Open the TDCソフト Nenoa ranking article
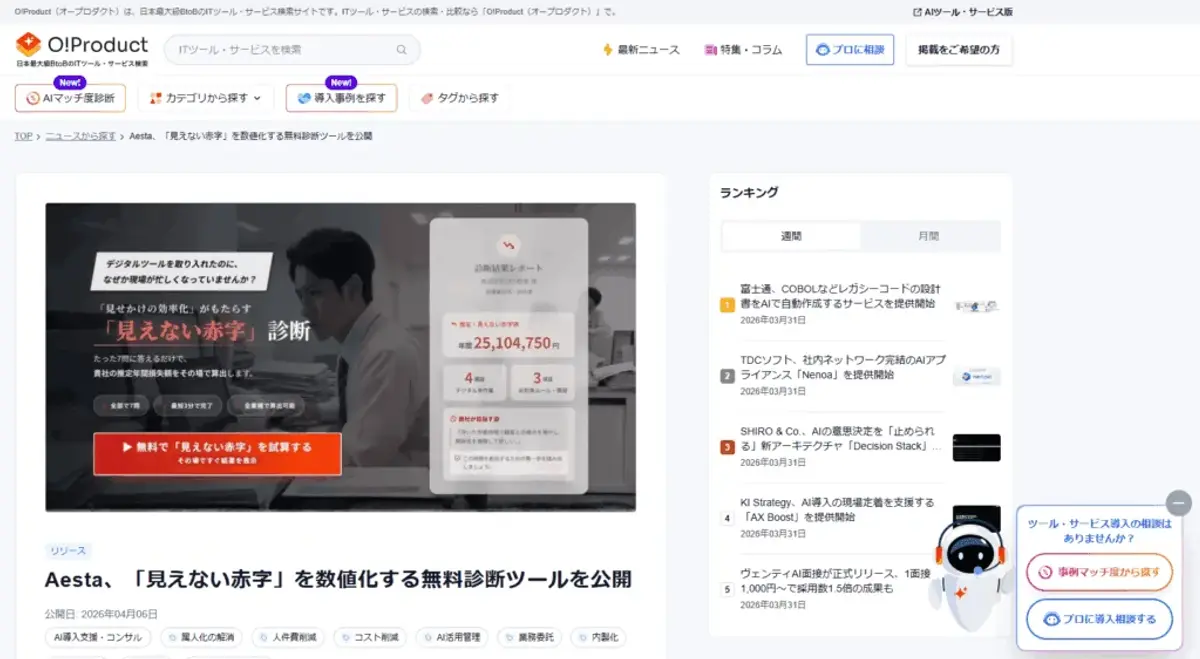Screen dimensions: 1200x659 coord(841,367)
